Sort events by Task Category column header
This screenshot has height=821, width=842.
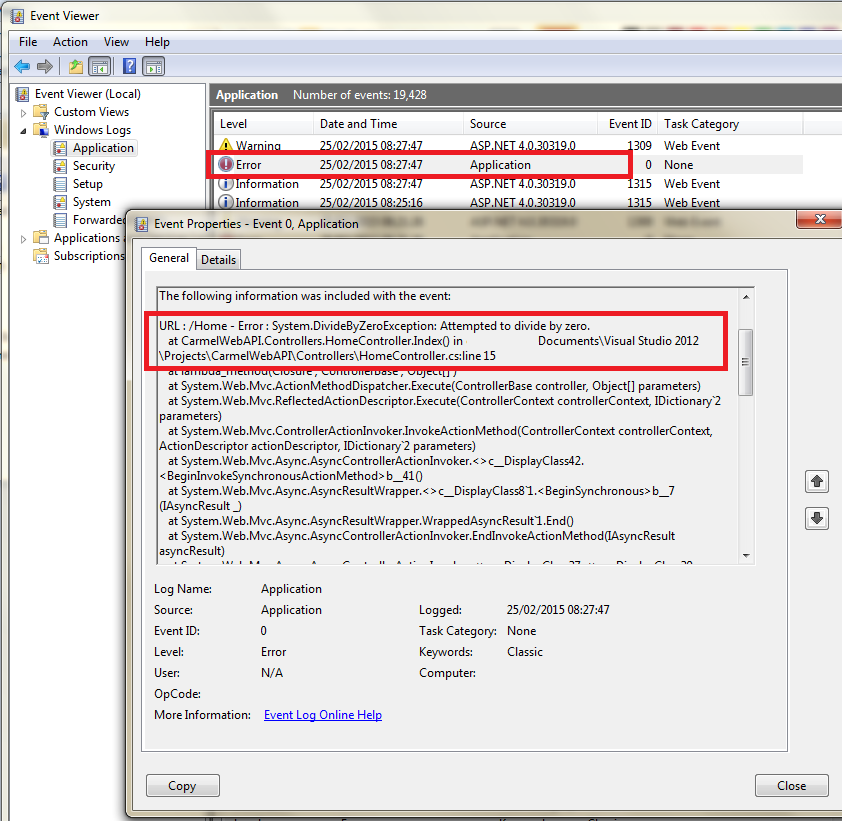[730, 124]
